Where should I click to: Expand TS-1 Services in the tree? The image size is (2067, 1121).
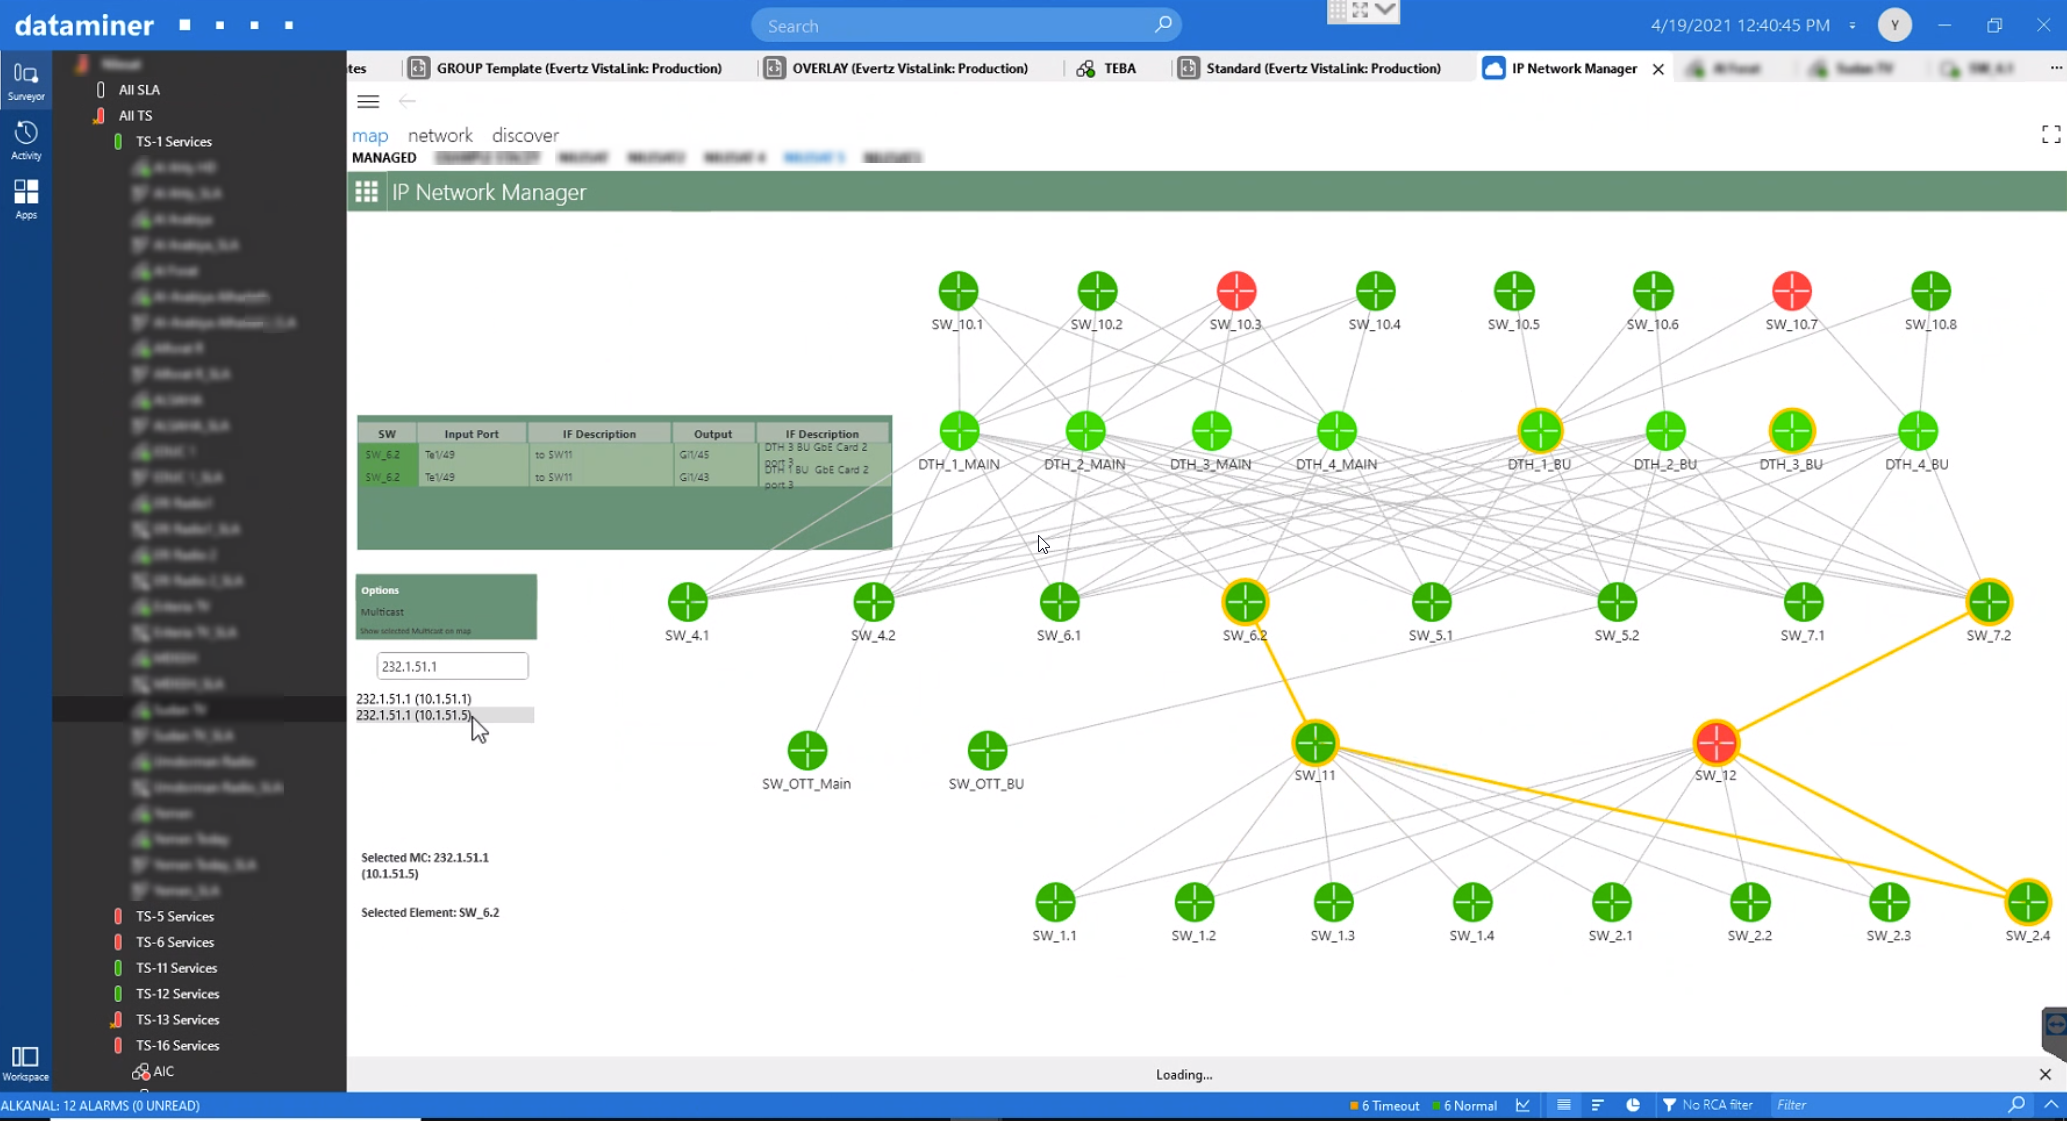coord(174,141)
